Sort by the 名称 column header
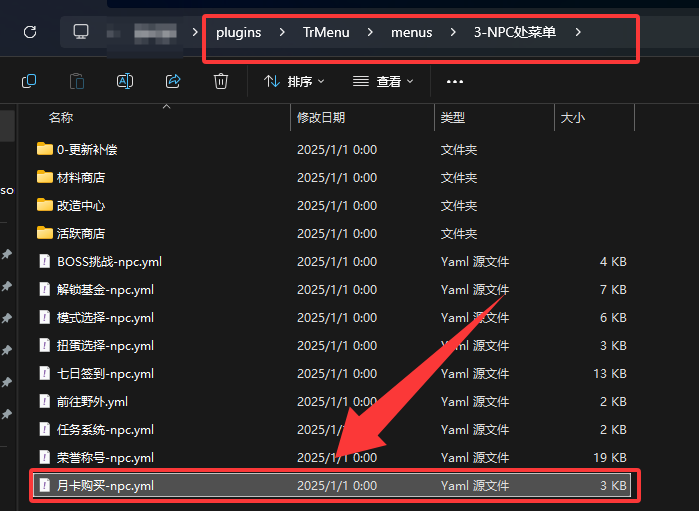Screen dimensions: 699x511 61,118
